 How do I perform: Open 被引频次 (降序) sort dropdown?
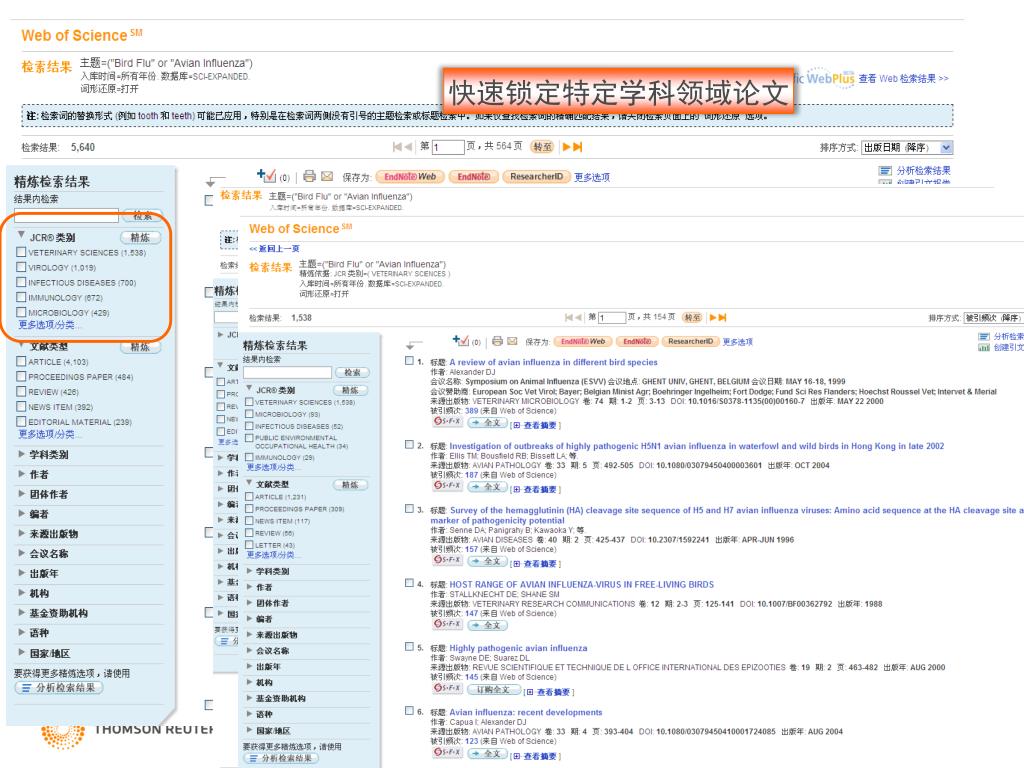click(994, 317)
